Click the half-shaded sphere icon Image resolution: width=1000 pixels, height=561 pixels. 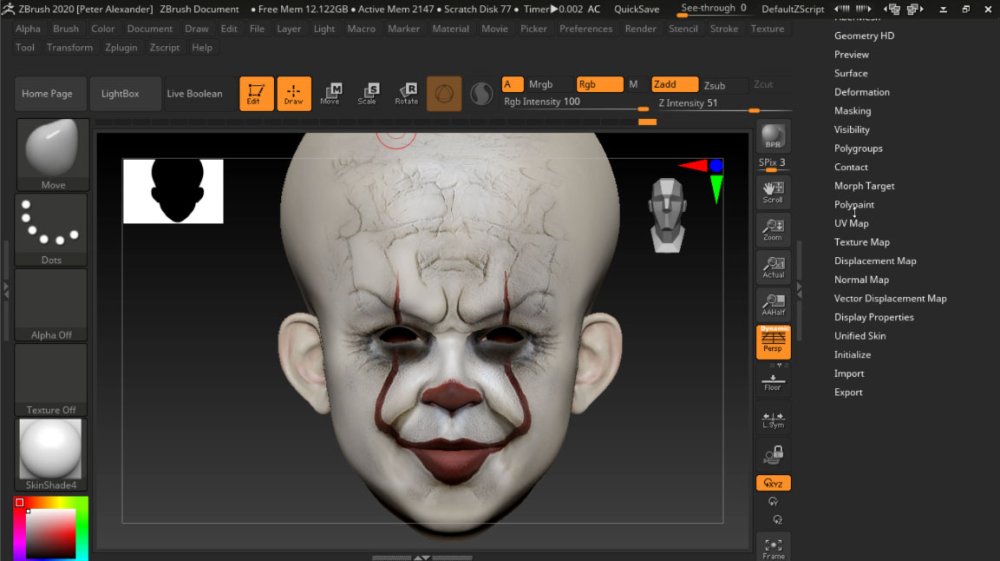482,94
